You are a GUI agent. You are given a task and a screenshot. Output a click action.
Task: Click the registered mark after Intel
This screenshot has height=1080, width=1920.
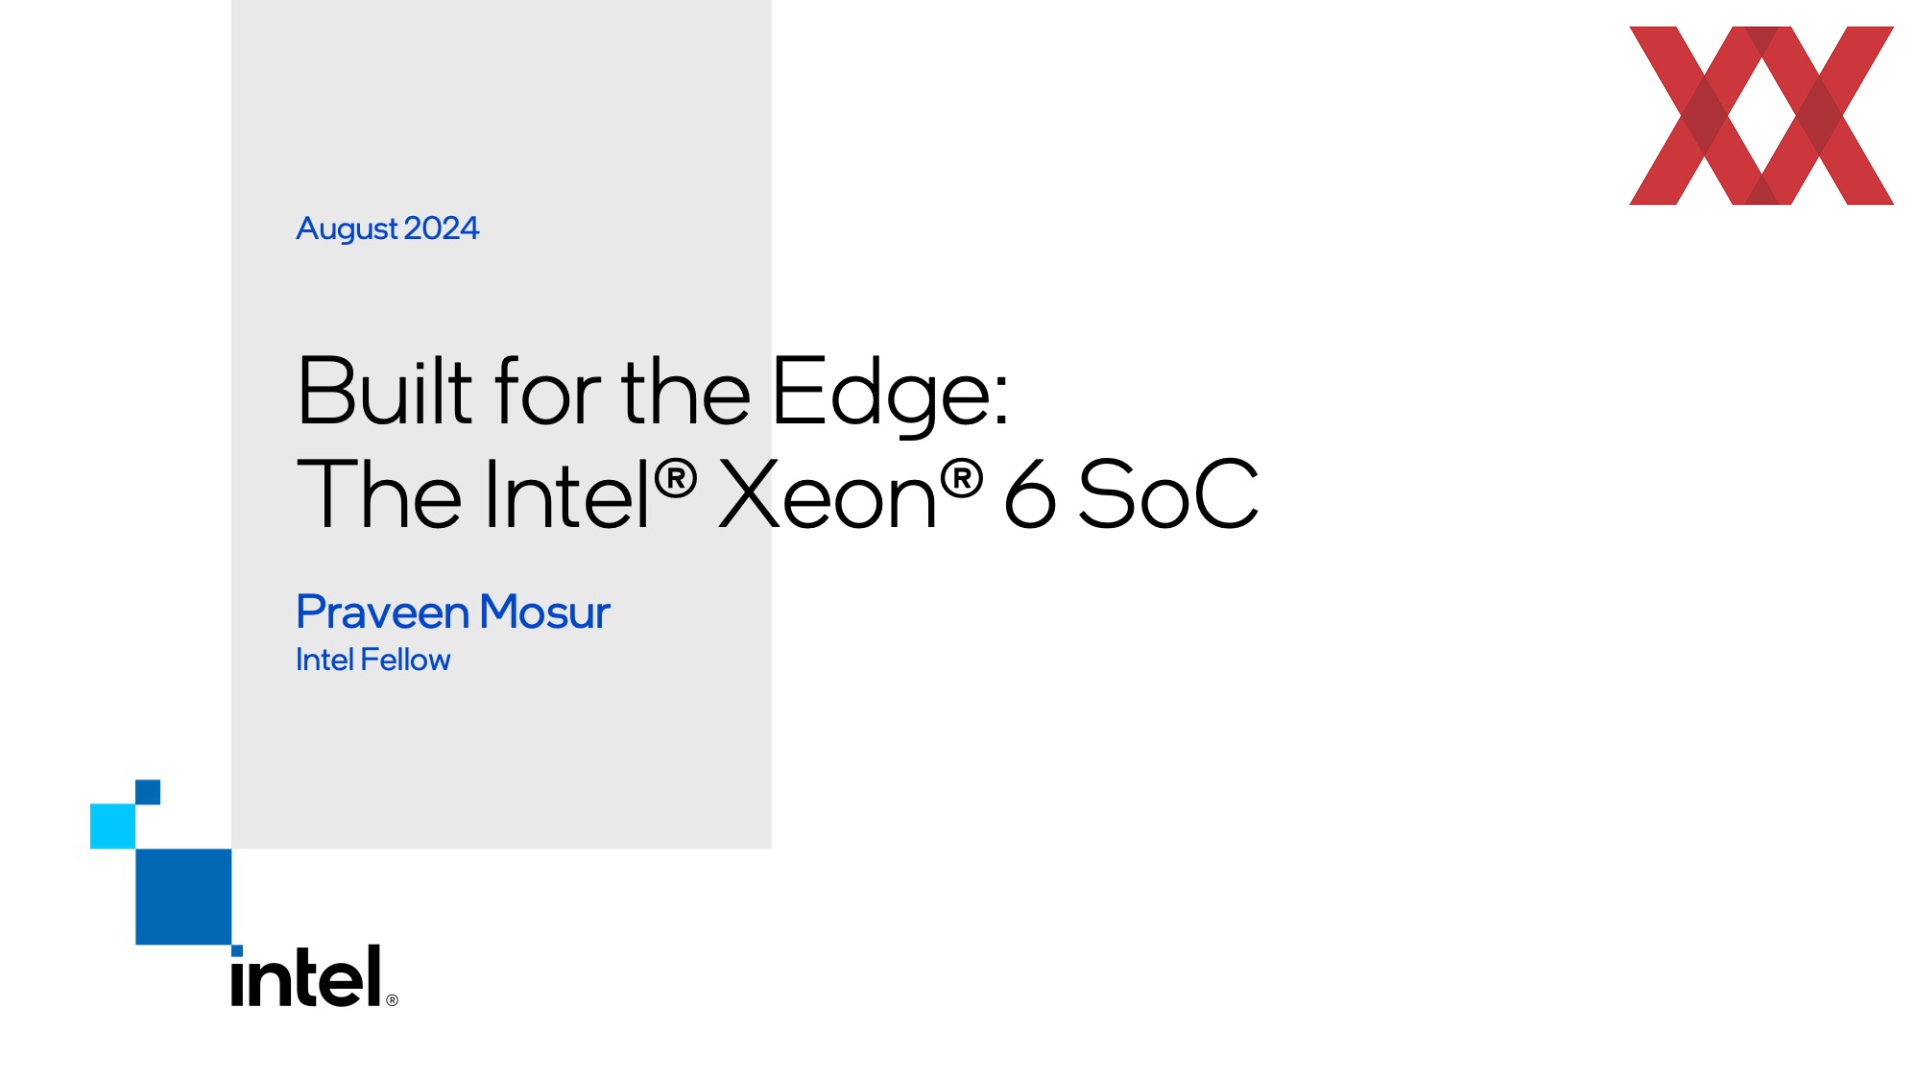(x=676, y=479)
